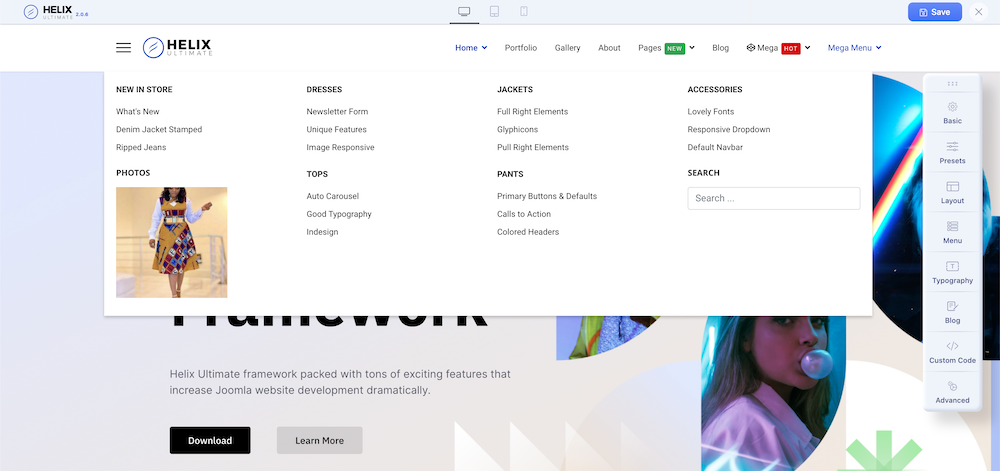1000x471 pixels.
Task: Open the Unique Features link
Action: click(336, 129)
